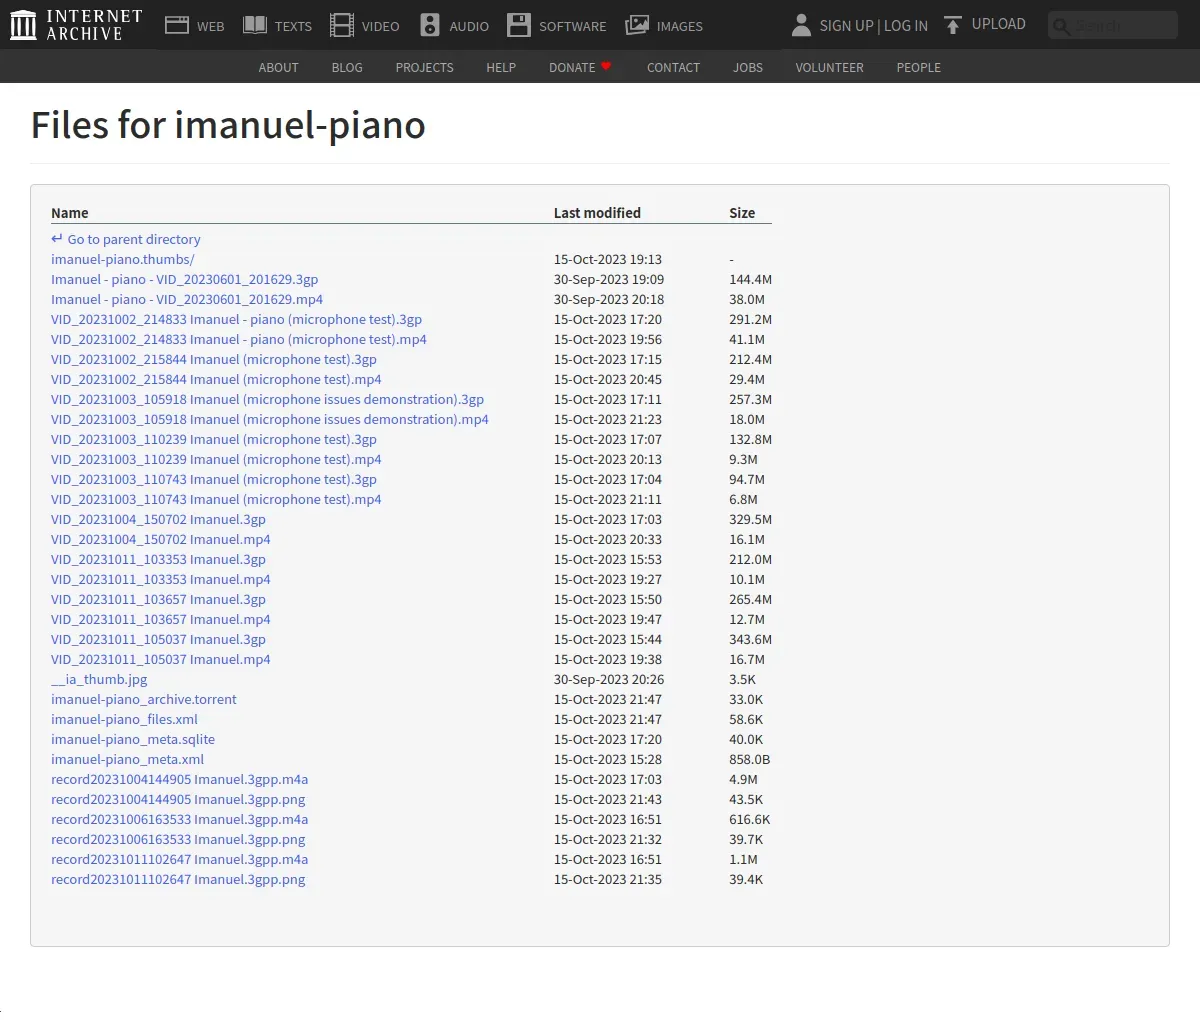
Task: Open the __ia_thumb.jpg file
Action: coord(99,679)
